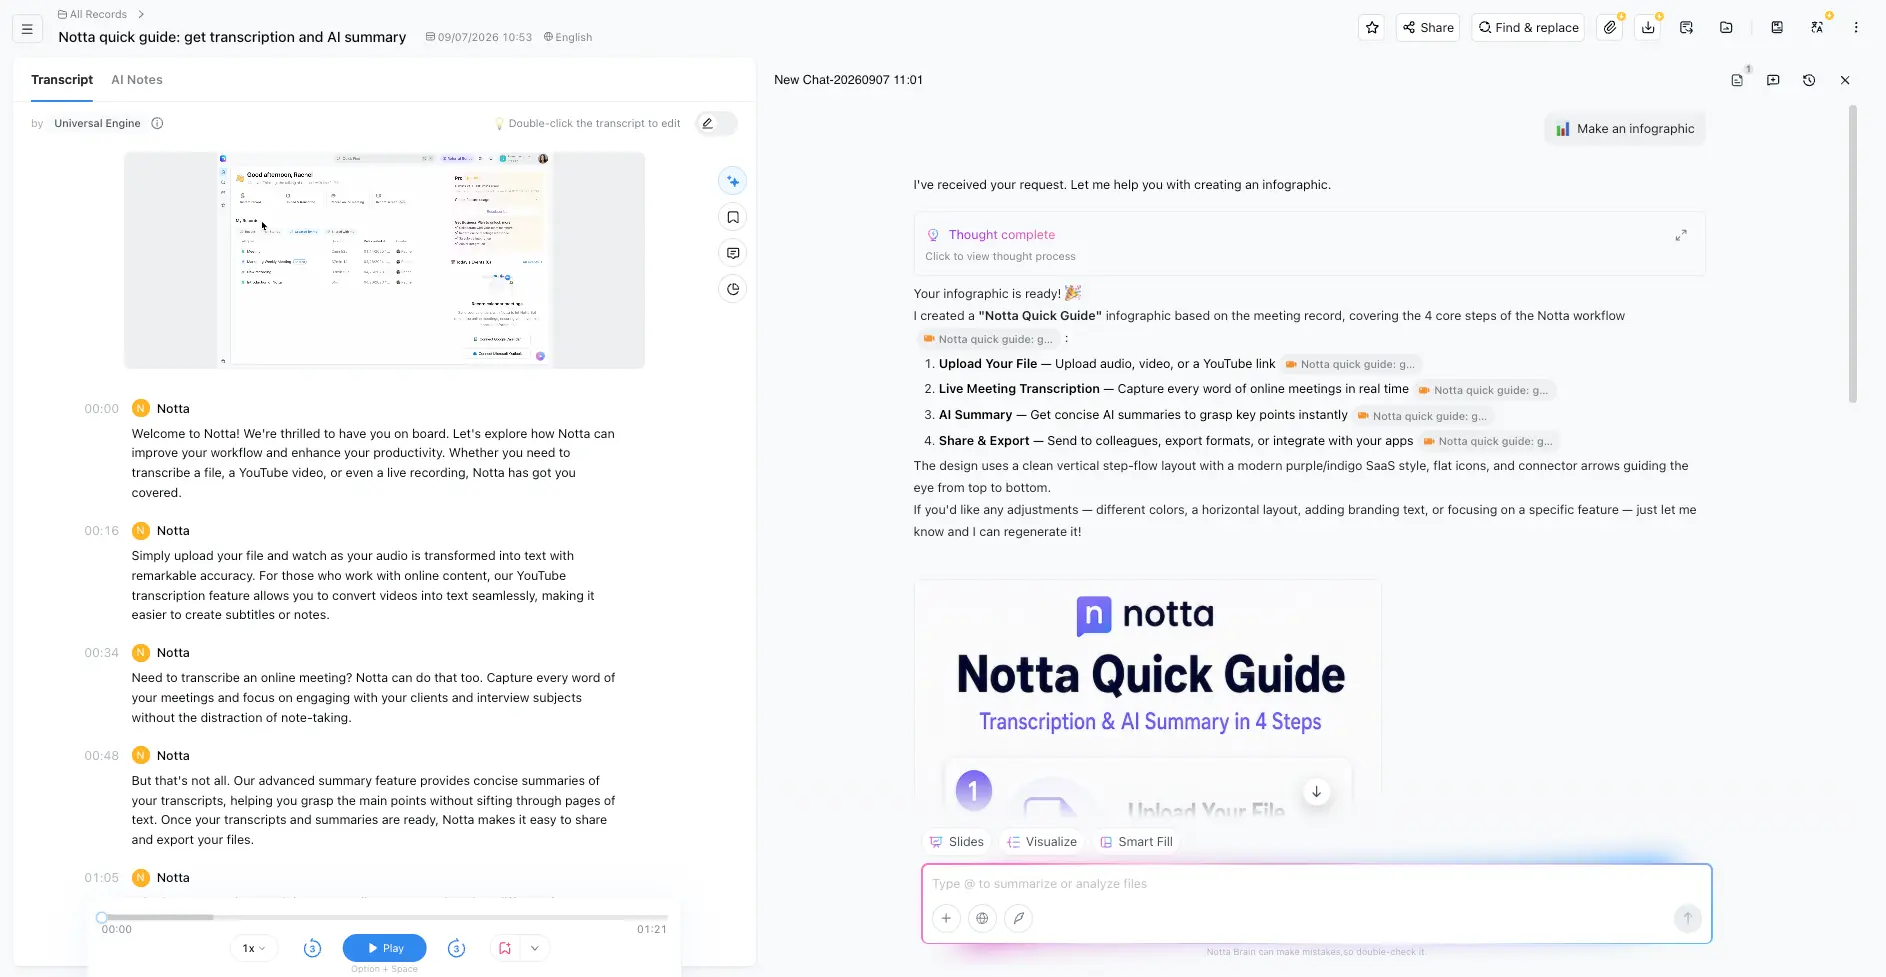Click the web search globe icon
Image resolution: width=1886 pixels, height=977 pixels.
tap(983, 918)
